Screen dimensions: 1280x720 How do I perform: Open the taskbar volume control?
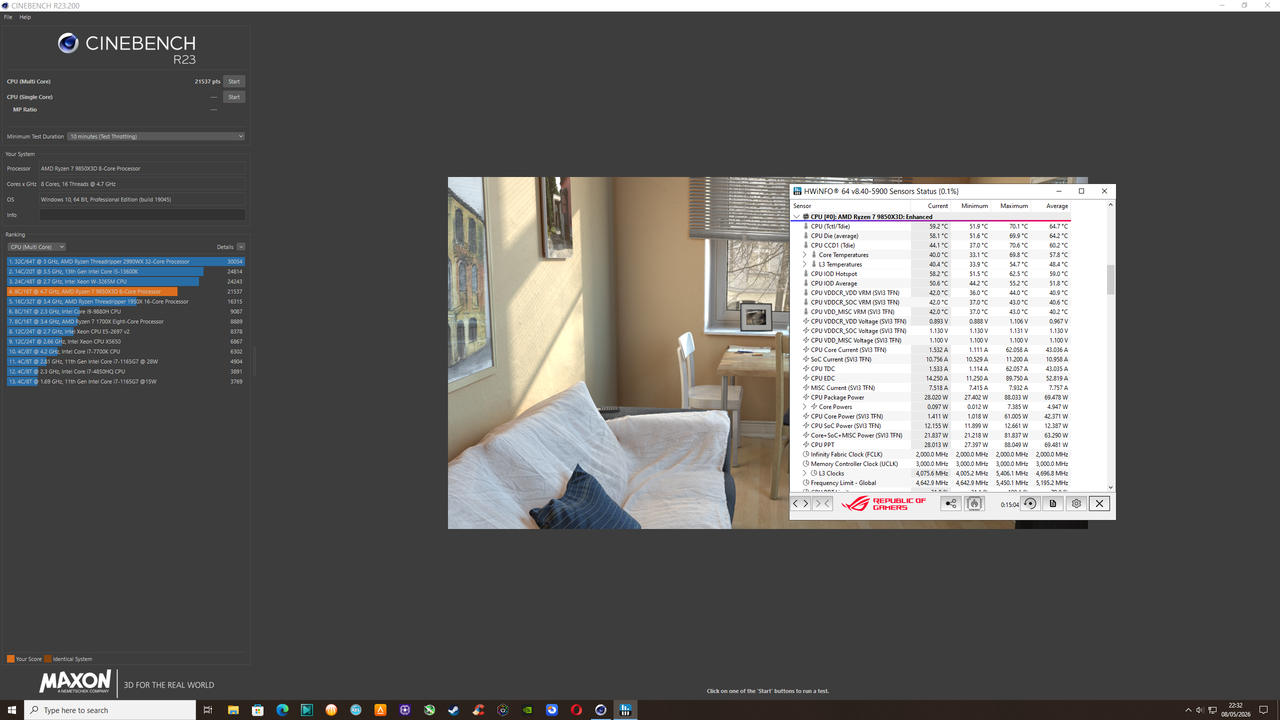tap(1199, 710)
